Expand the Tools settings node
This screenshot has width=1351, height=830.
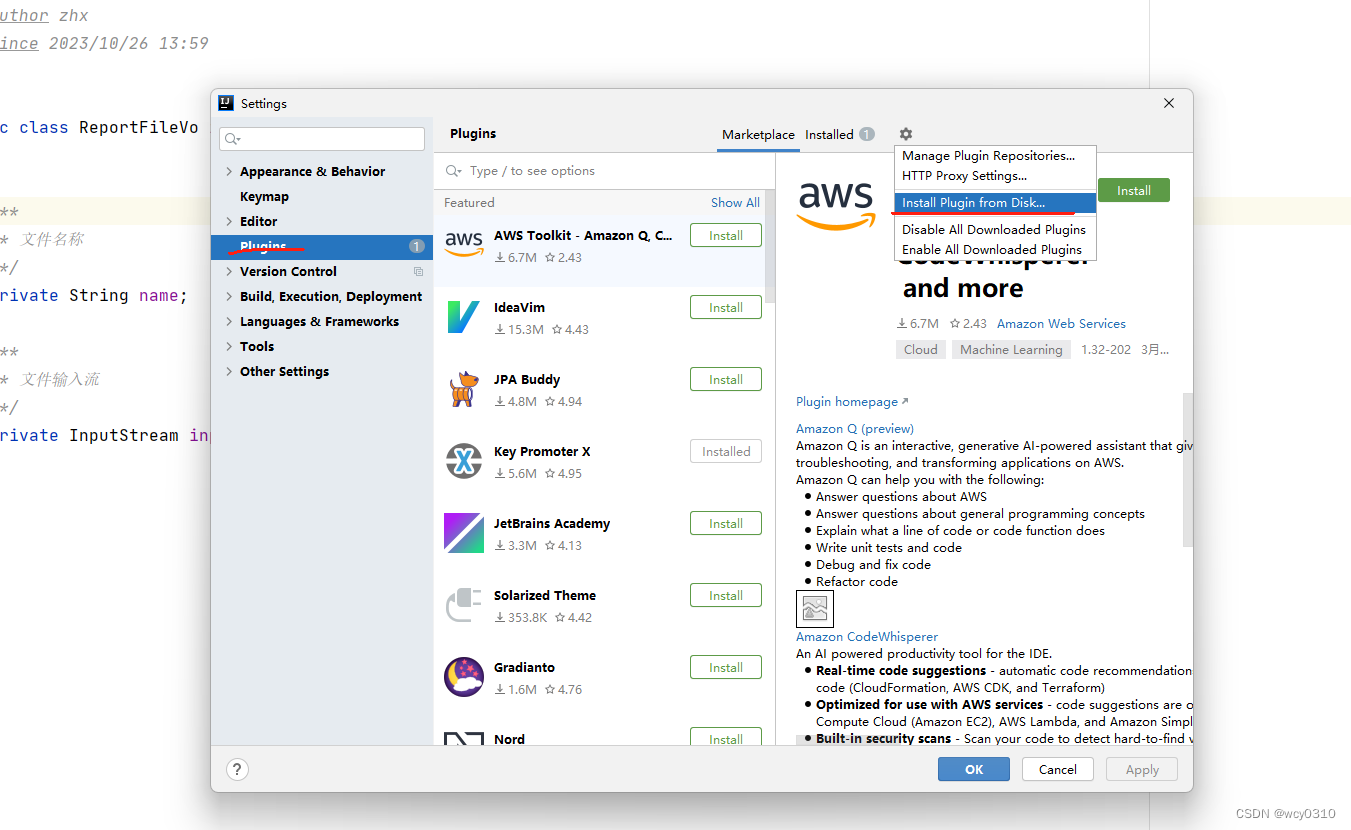pos(229,347)
